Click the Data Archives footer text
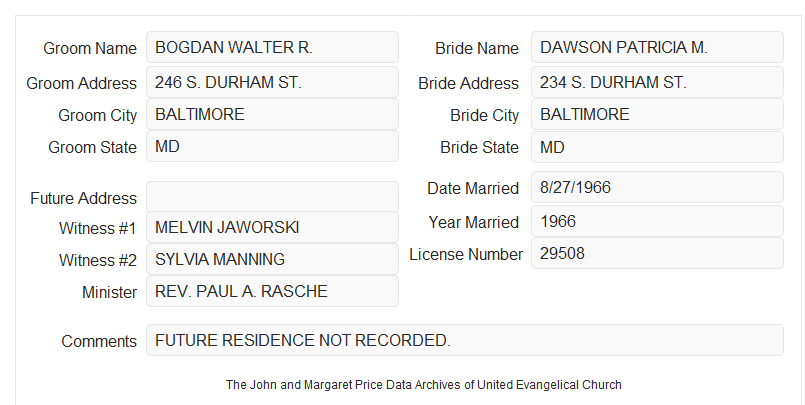 click(x=424, y=384)
